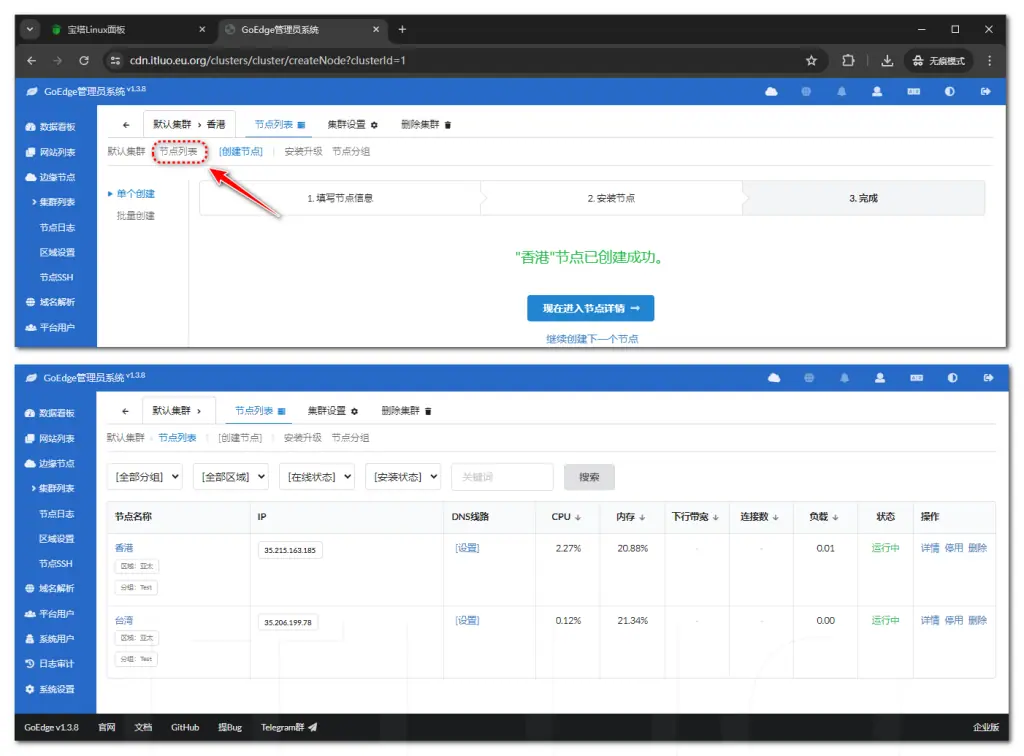
Task: Open the [全部分组] group filter dropdown
Action: pos(144,477)
